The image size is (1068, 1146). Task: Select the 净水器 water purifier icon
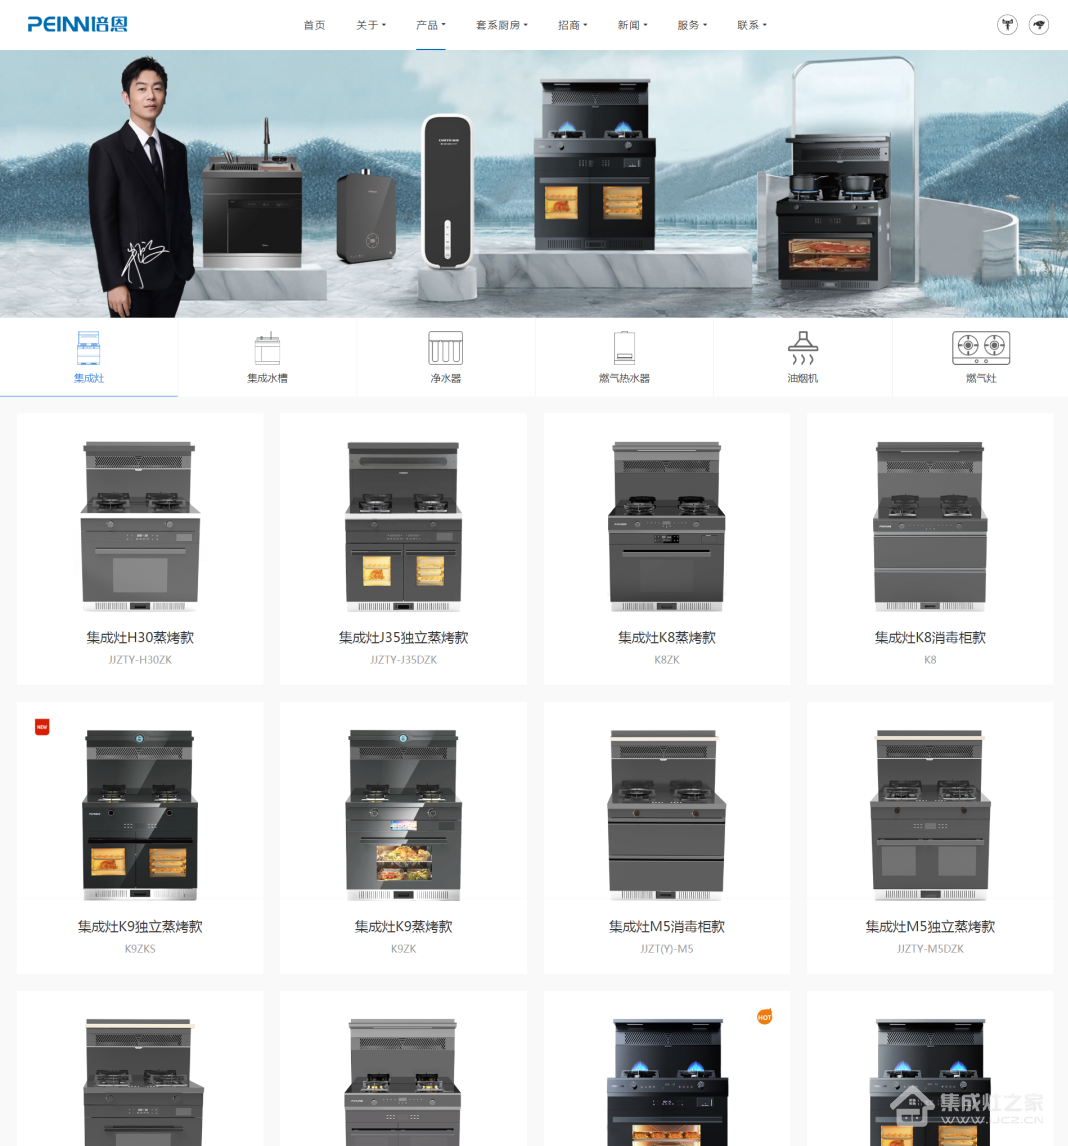pos(445,348)
